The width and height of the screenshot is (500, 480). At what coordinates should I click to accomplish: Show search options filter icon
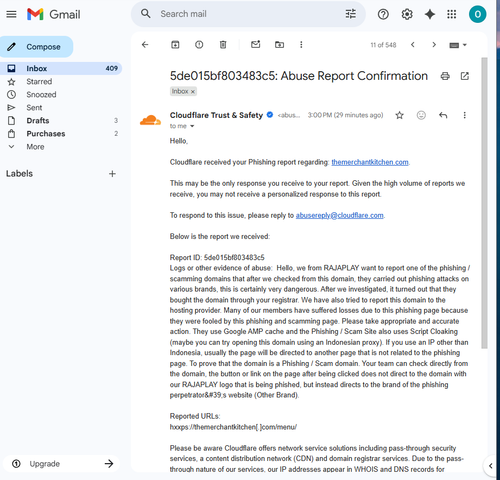(x=350, y=14)
